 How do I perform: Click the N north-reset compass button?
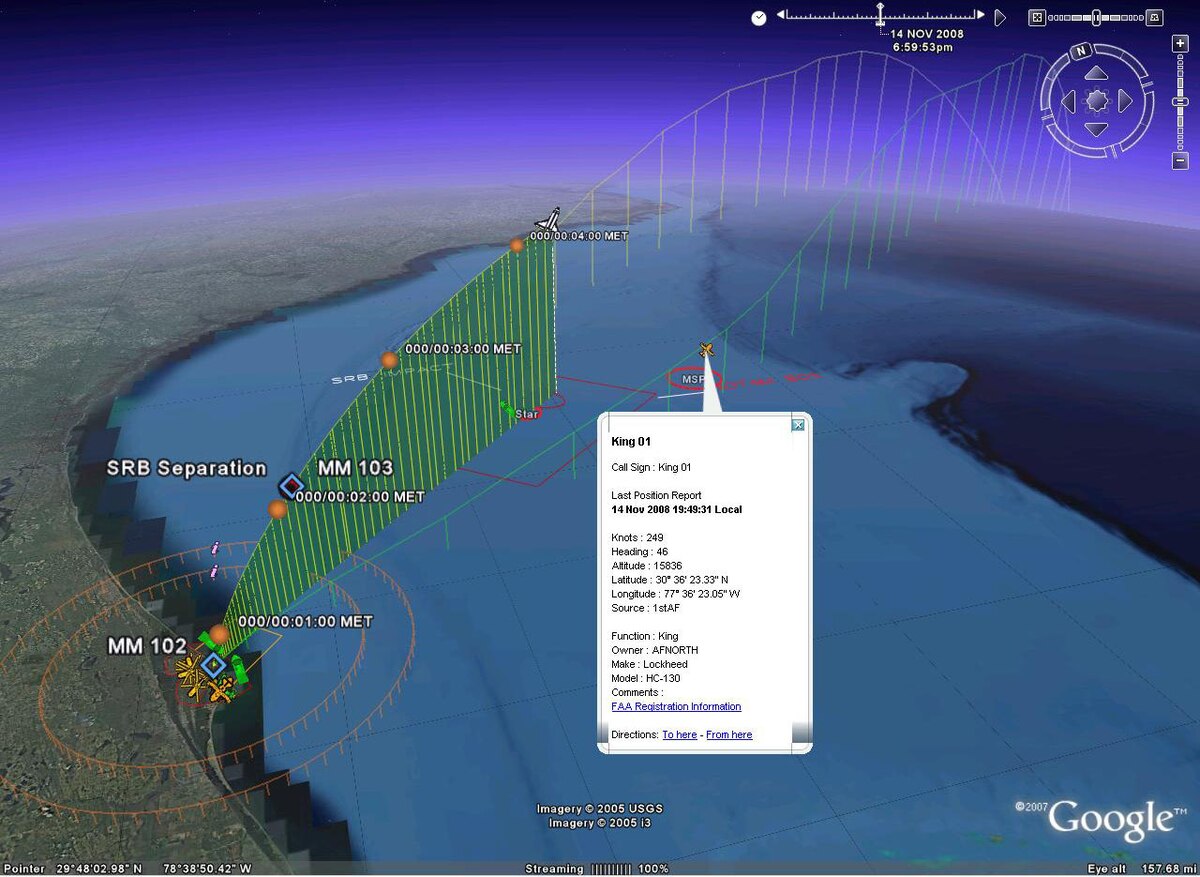[x=1080, y=51]
